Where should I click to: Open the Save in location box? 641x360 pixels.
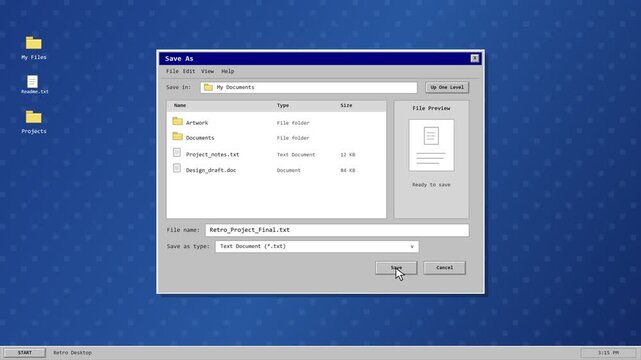click(309, 87)
